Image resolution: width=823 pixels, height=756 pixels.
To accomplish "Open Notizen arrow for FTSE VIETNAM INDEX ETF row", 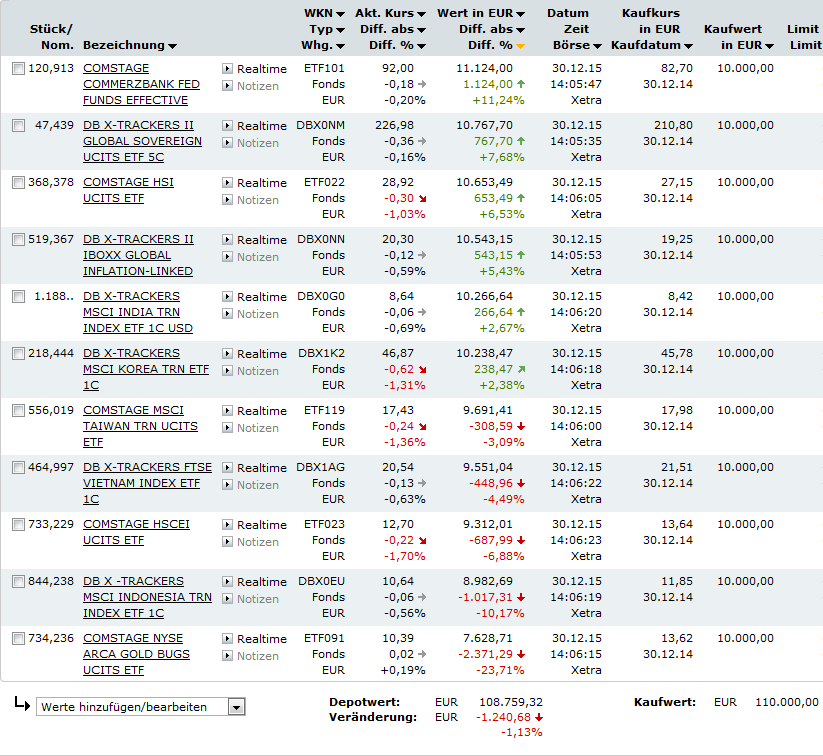I will 227,484.
